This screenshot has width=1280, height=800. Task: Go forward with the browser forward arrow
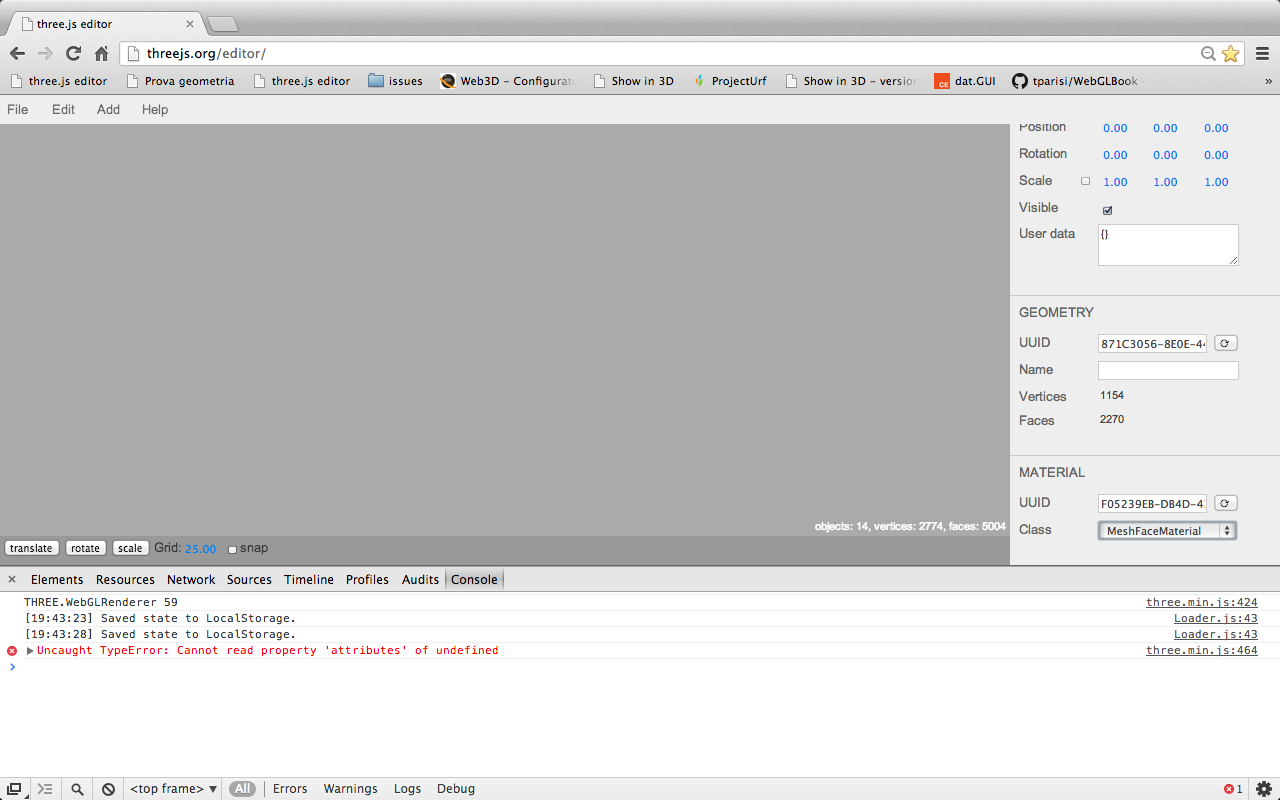(x=45, y=53)
